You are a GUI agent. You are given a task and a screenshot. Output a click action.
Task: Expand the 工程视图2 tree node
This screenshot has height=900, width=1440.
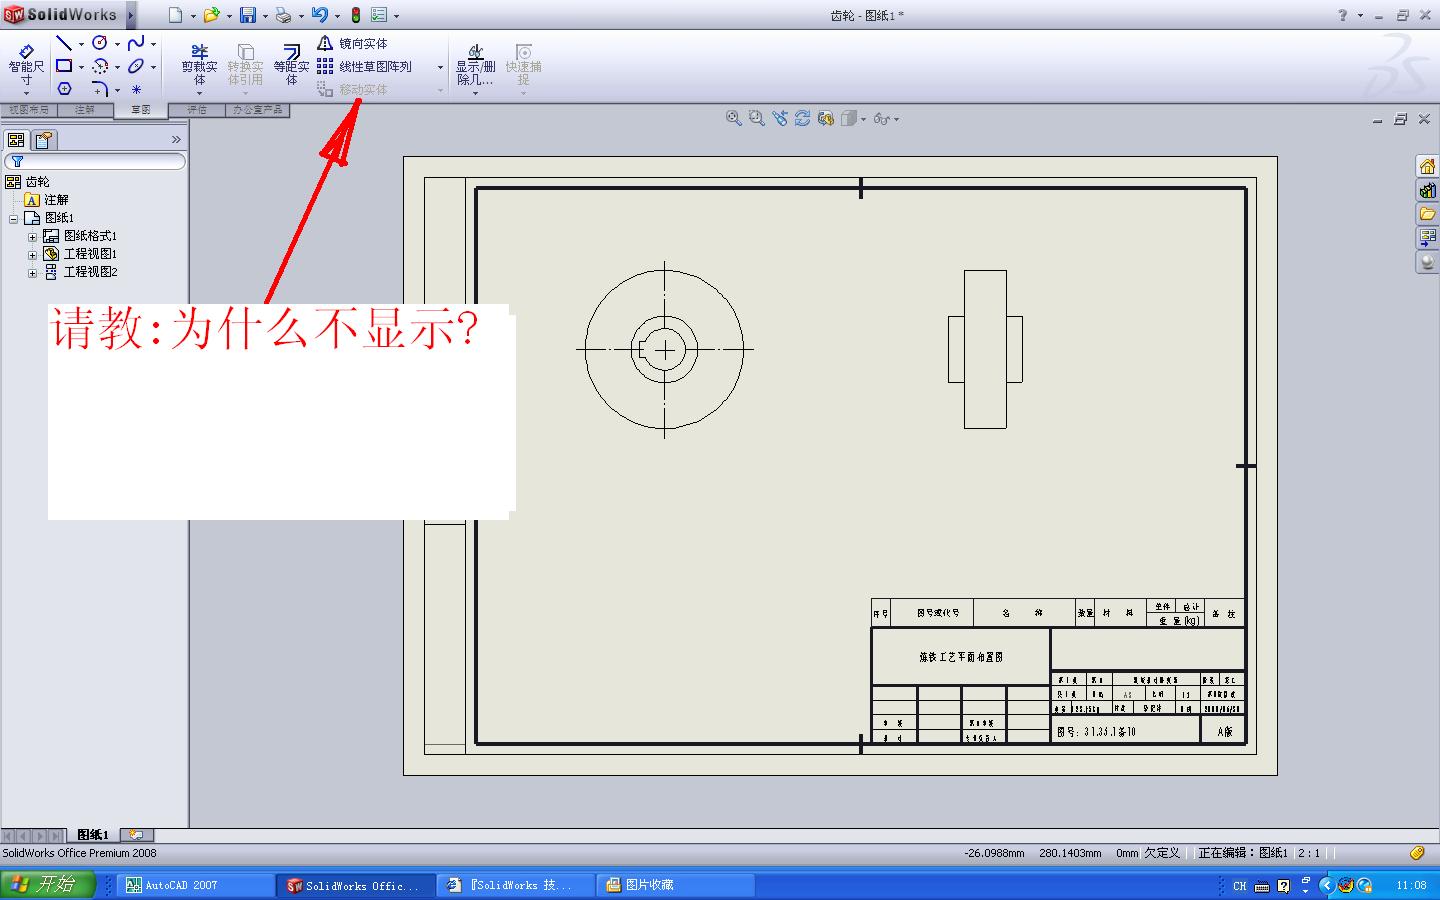(x=32, y=272)
